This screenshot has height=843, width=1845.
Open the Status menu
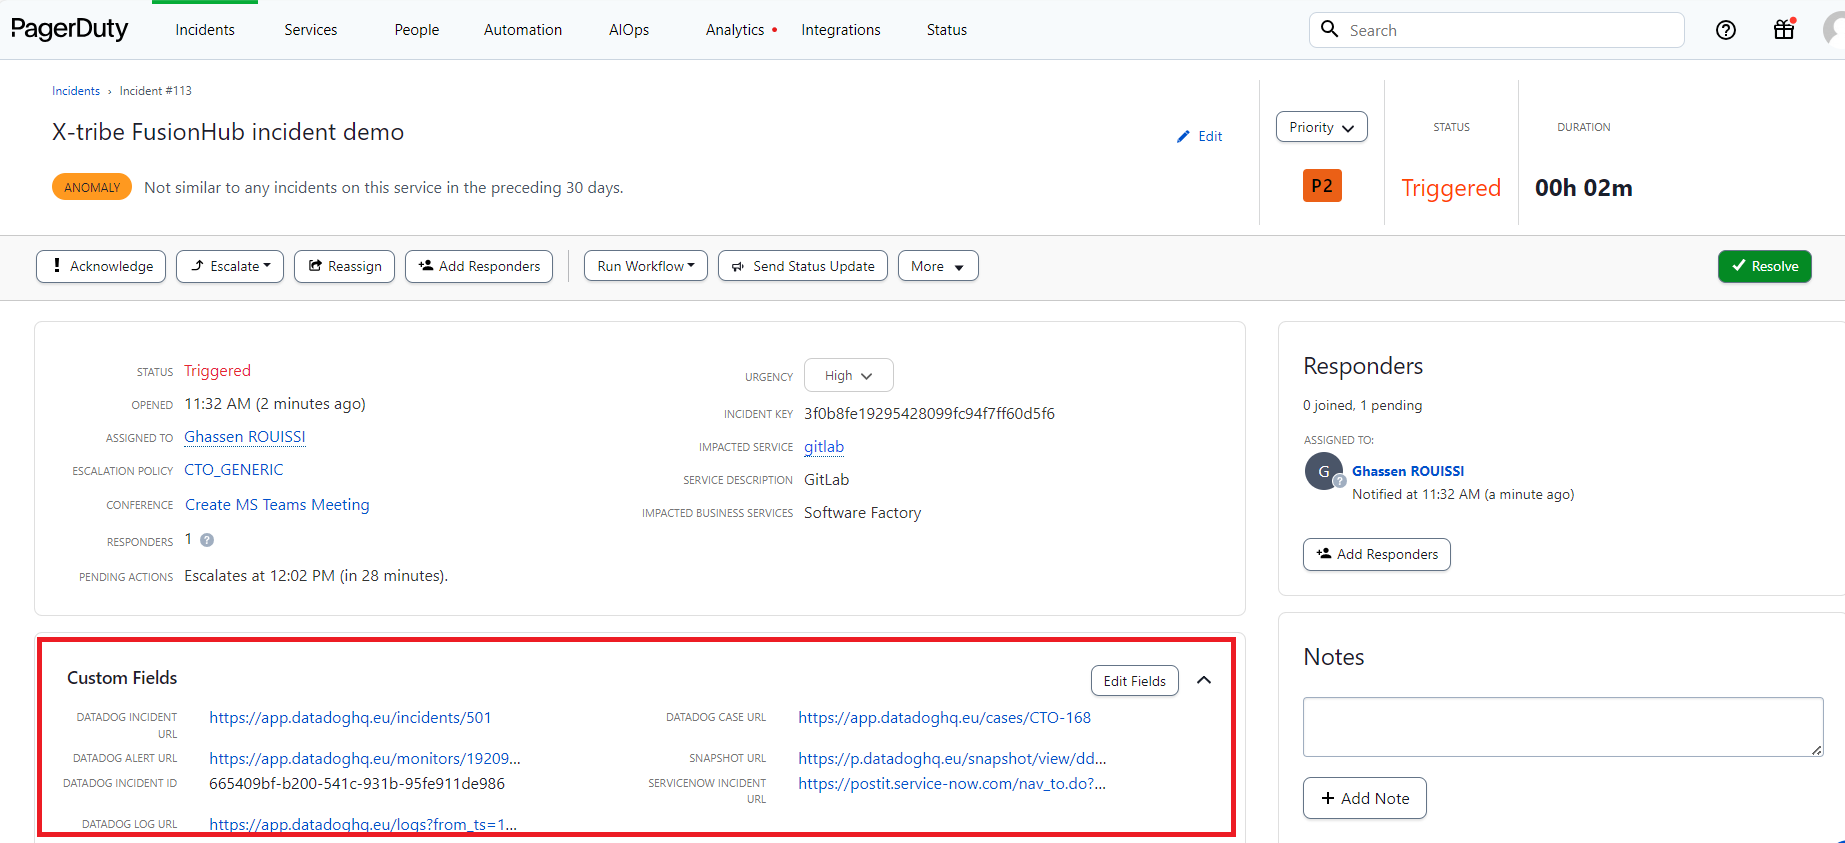[x=946, y=30]
